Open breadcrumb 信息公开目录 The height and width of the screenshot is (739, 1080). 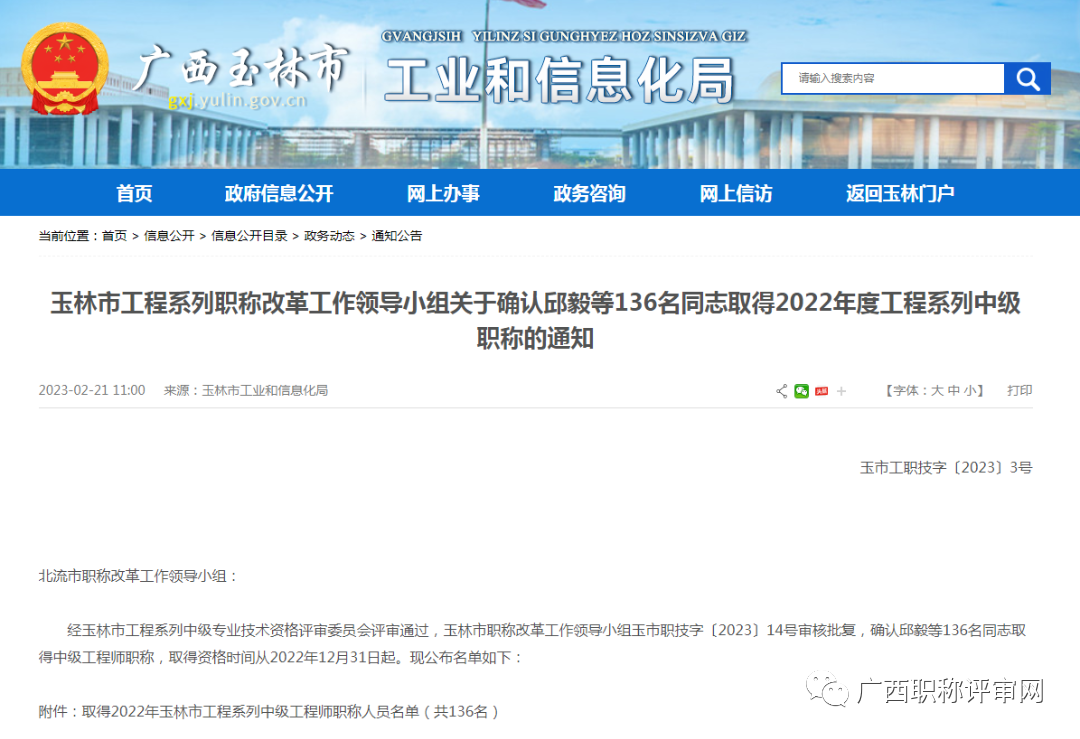[249, 236]
